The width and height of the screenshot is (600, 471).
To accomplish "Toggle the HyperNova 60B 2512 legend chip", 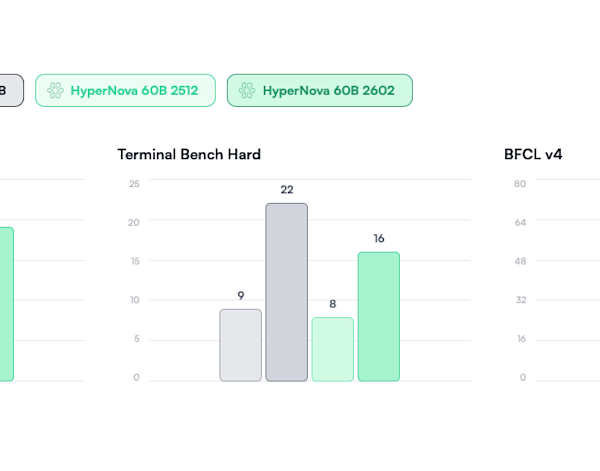I will (x=125, y=91).
